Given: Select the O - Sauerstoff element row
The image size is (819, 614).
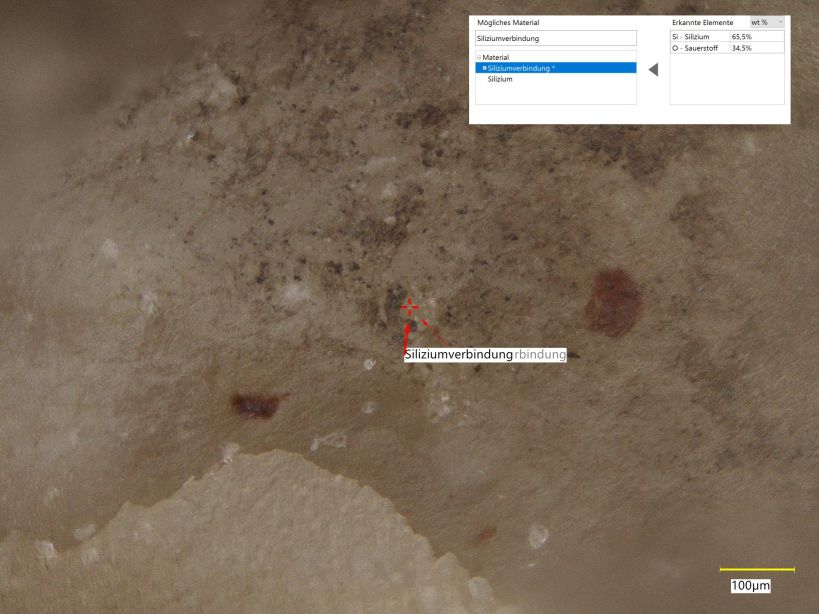Looking at the screenshot, I should [x=699, y=48].
